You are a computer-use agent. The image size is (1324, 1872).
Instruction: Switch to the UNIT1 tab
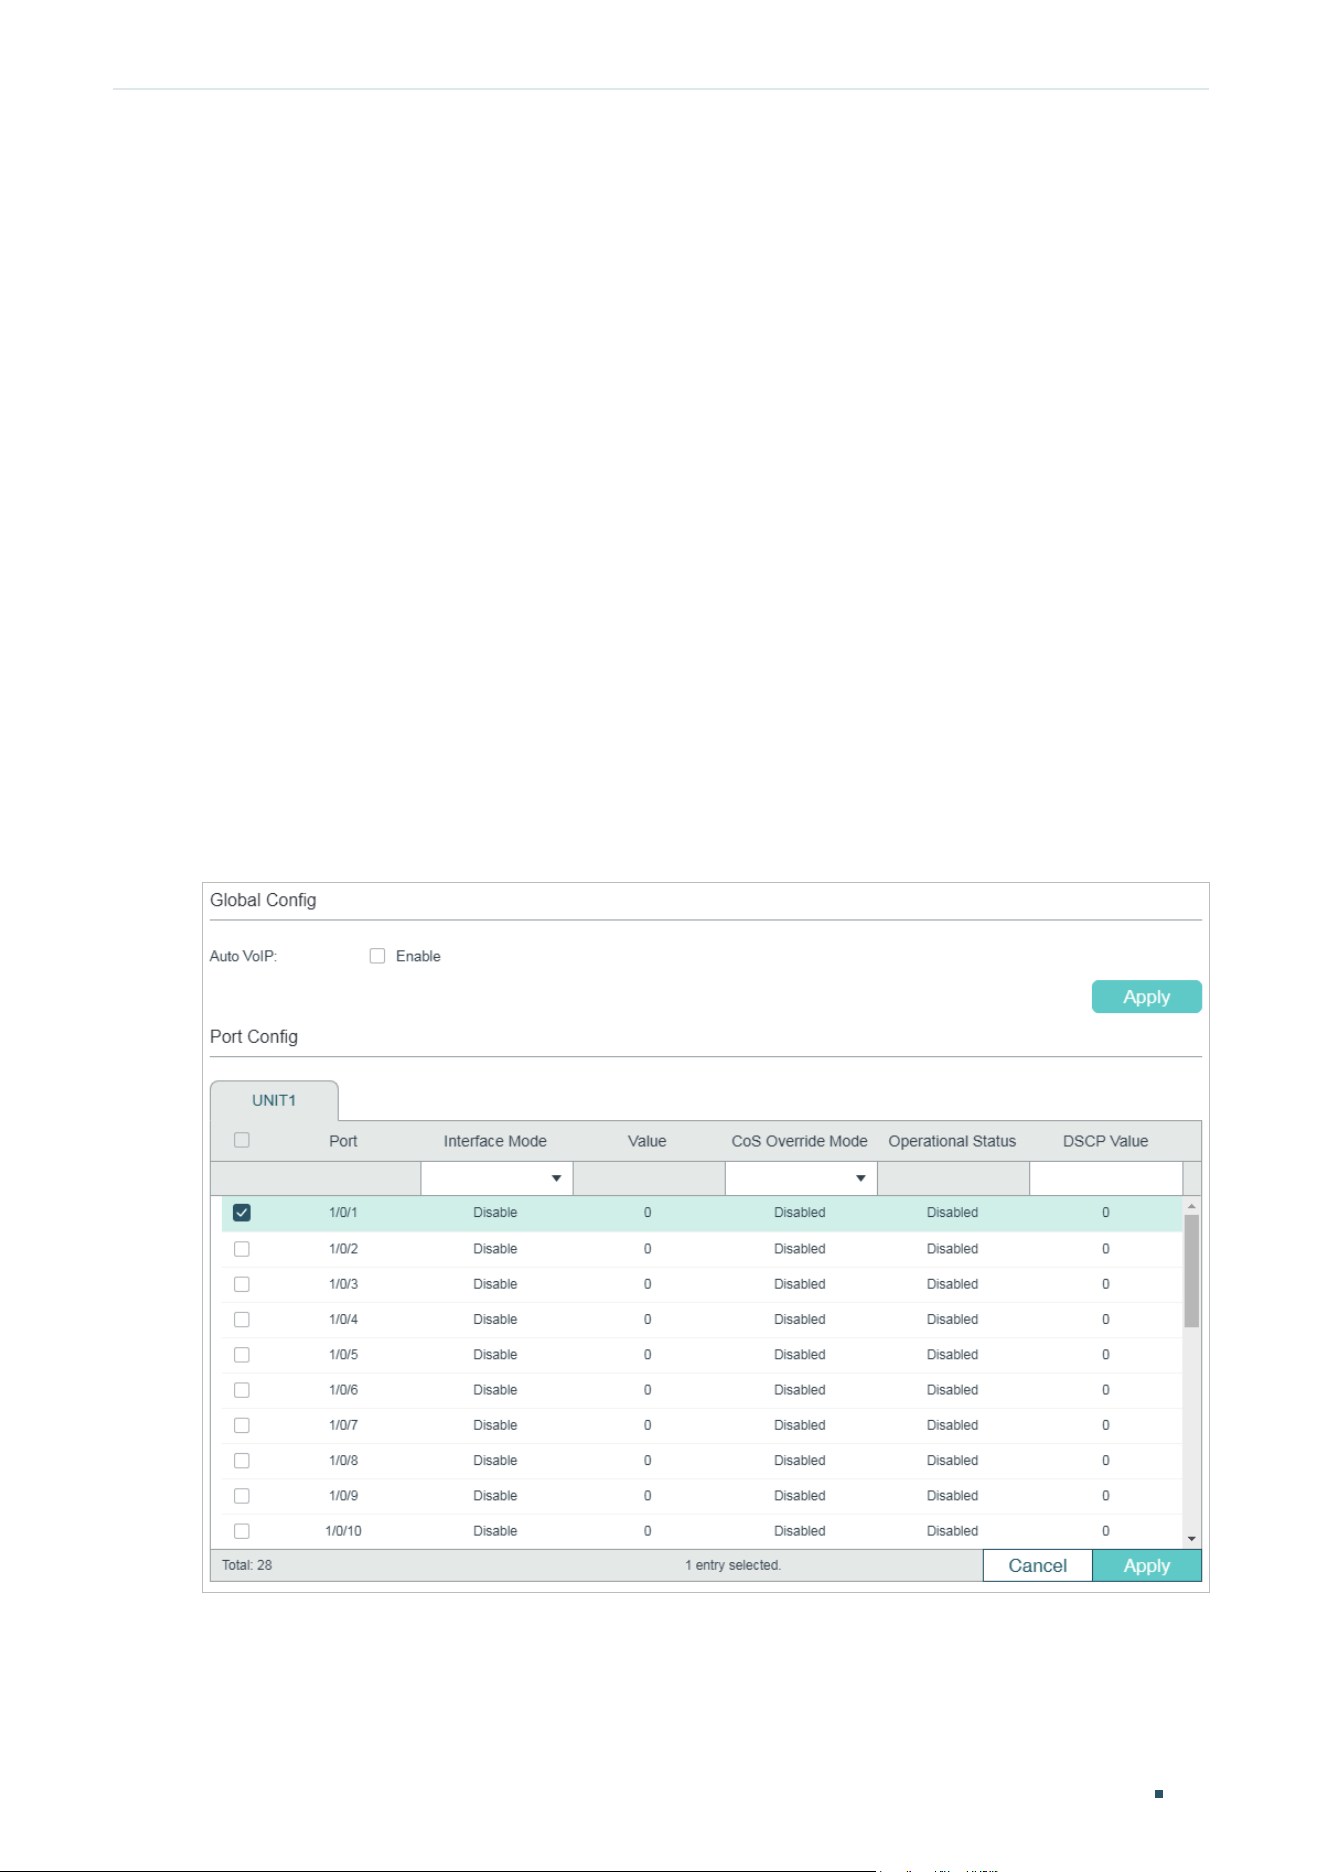pyautogui.click(x=274, y=1100)
